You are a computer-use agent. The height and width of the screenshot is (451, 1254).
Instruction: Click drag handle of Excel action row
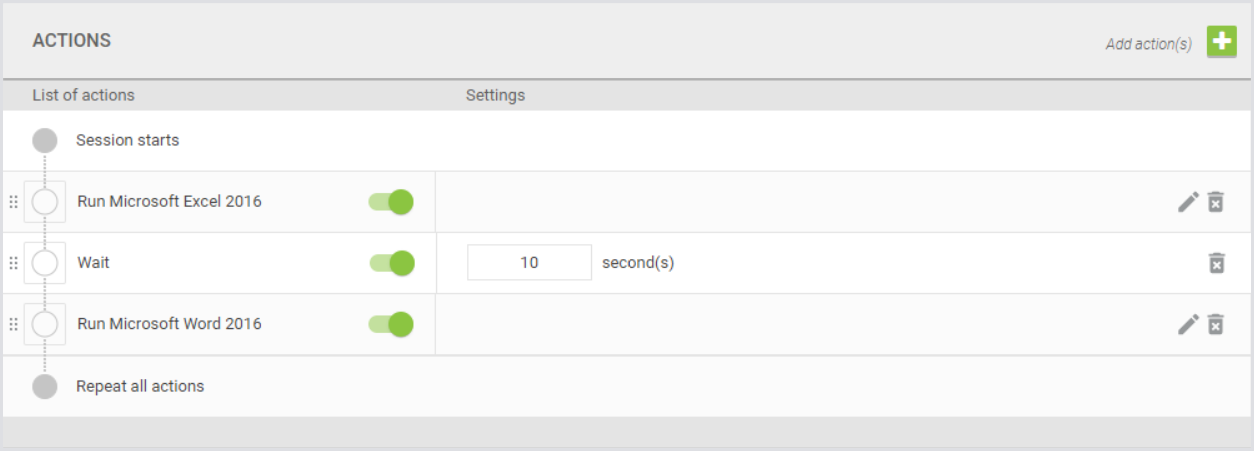pyautogui.click(x=13, y=202)
